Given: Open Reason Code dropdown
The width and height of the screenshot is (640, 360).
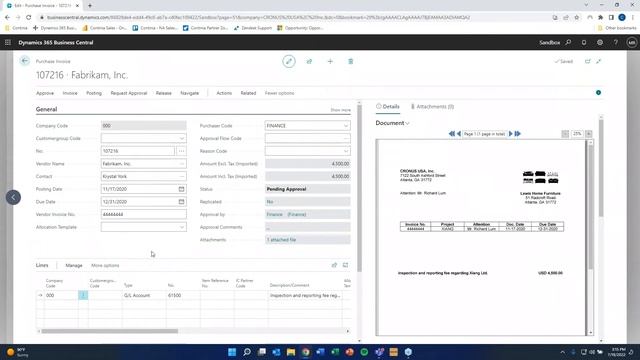Looking at the screenshot, I should (346, 151).
